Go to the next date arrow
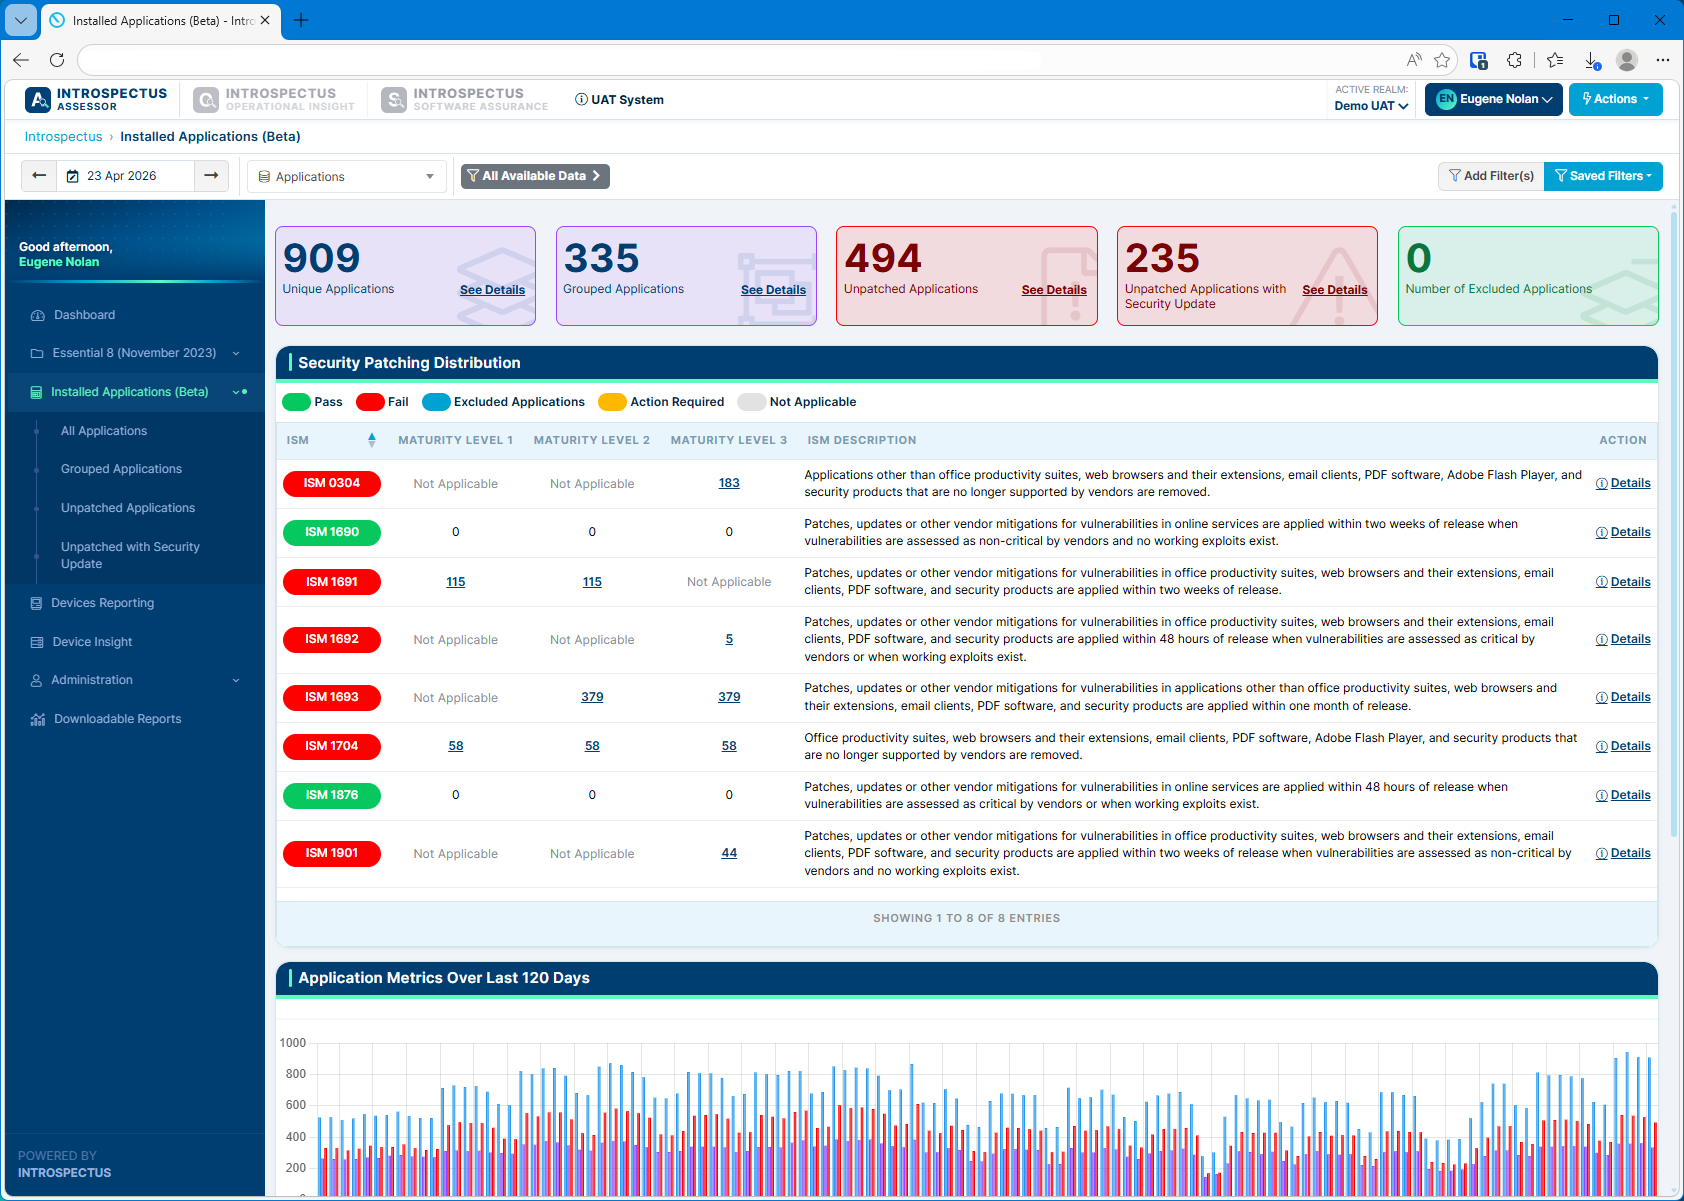The image size is (1684, 1201). (x=211, y=176)
